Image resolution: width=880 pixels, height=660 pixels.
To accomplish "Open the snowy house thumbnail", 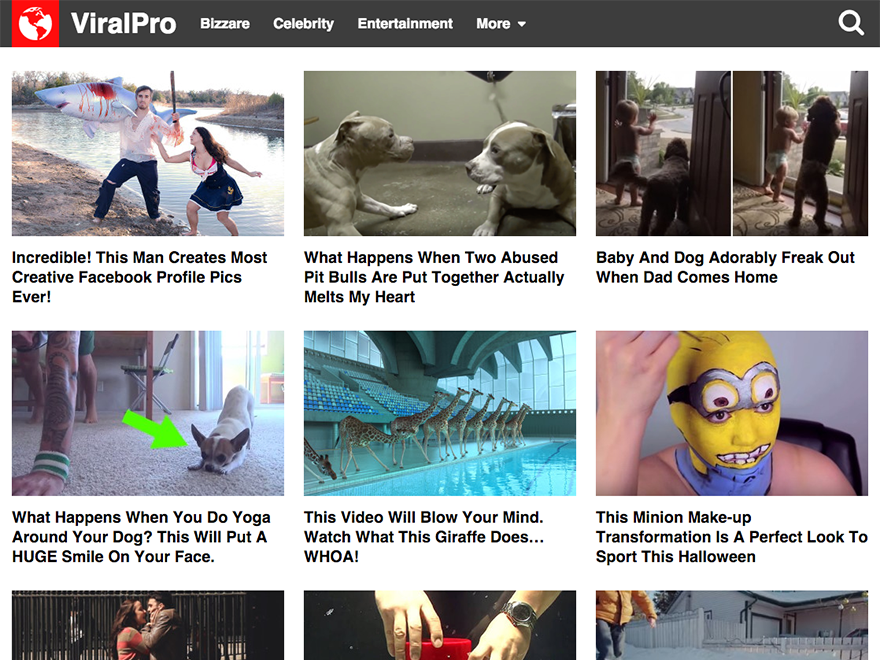I will [x=732, y=625].
